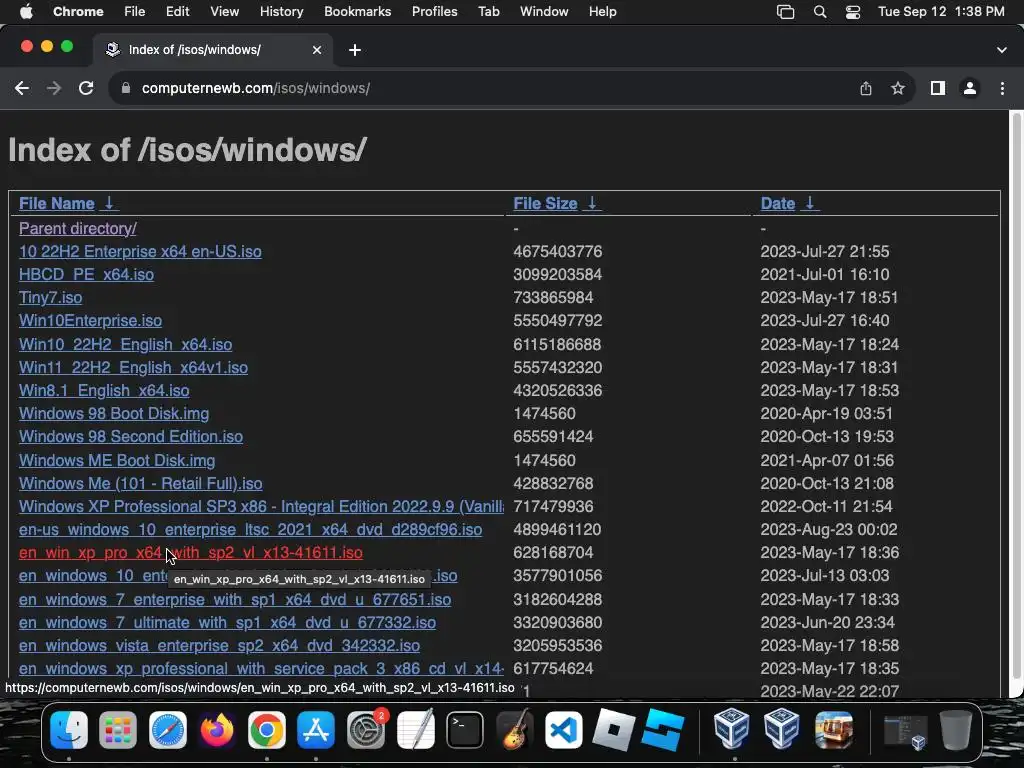Open the Window menu

coord(544,12)
